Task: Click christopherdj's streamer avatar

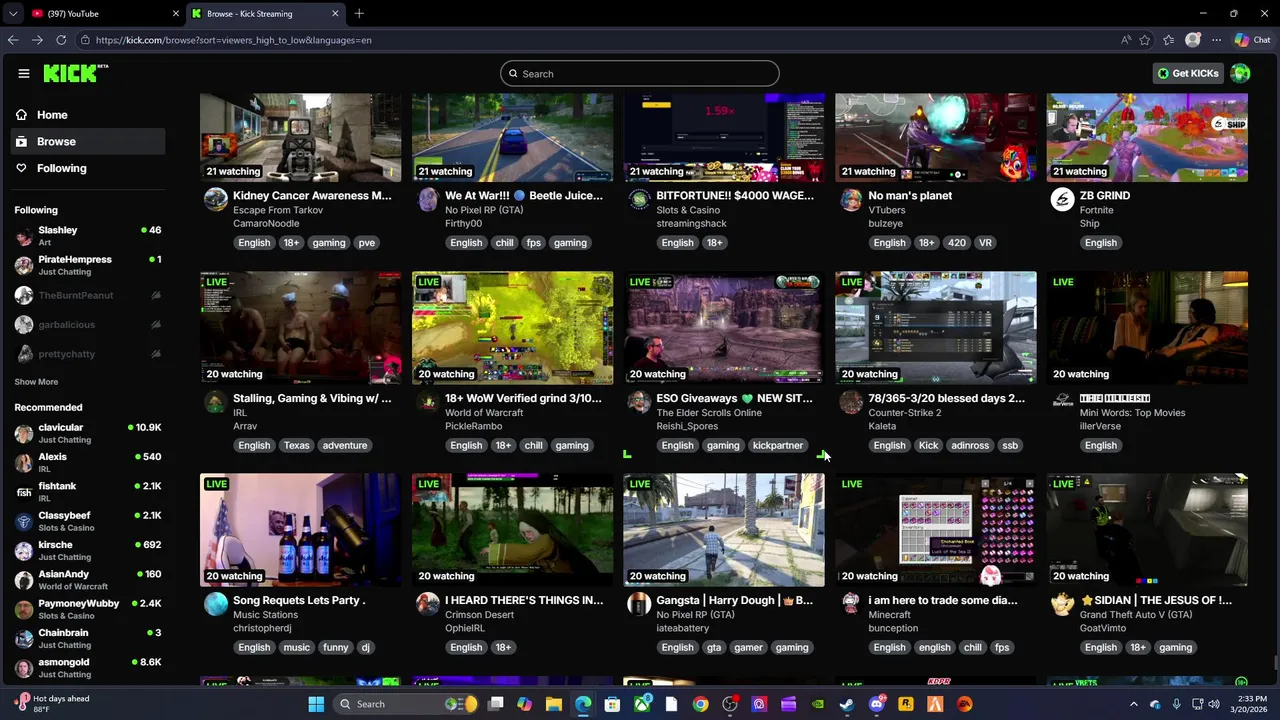Action: point(216,604)
